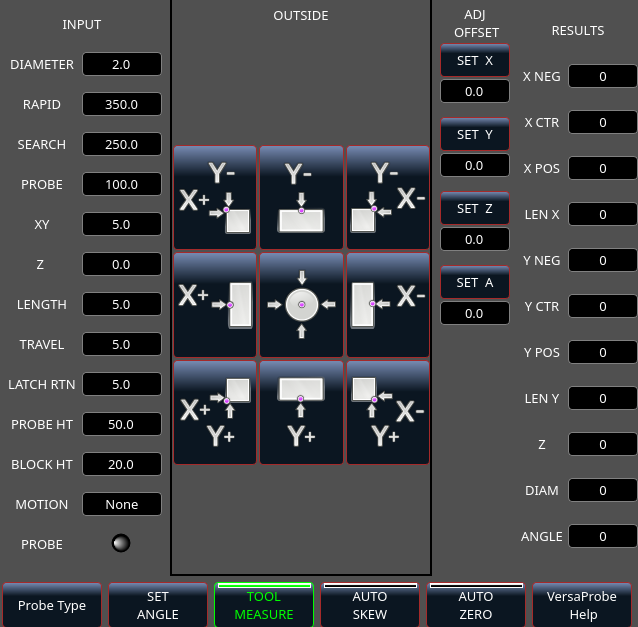Edit the LATCH RTN field

tap(122, 384)
